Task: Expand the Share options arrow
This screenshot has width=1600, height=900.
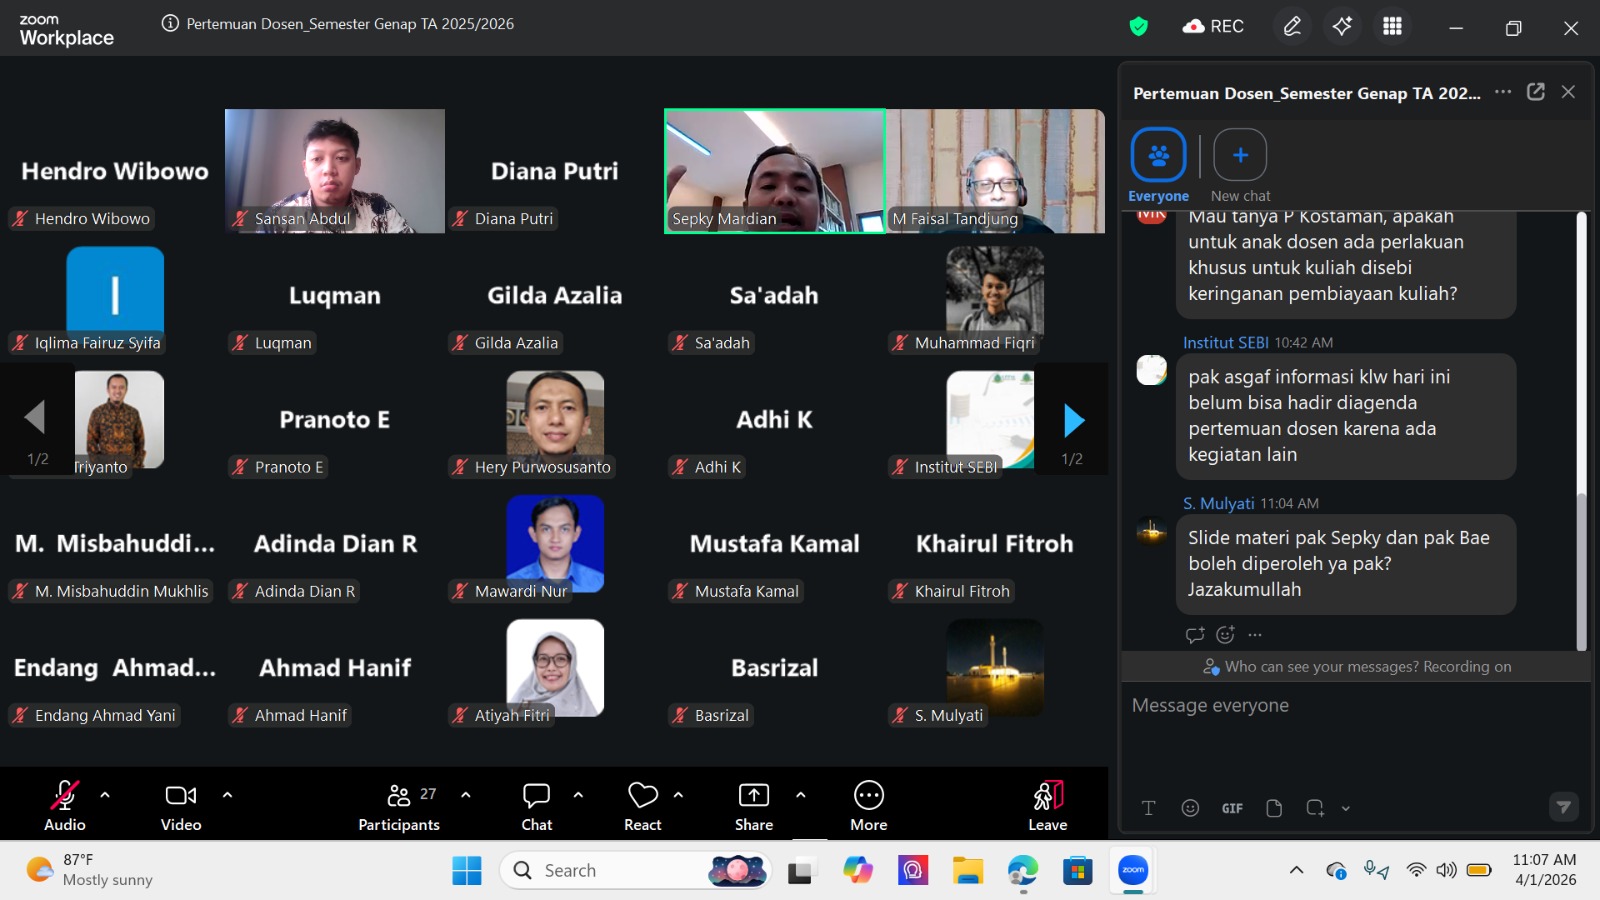Action: (x=800, y=795)
